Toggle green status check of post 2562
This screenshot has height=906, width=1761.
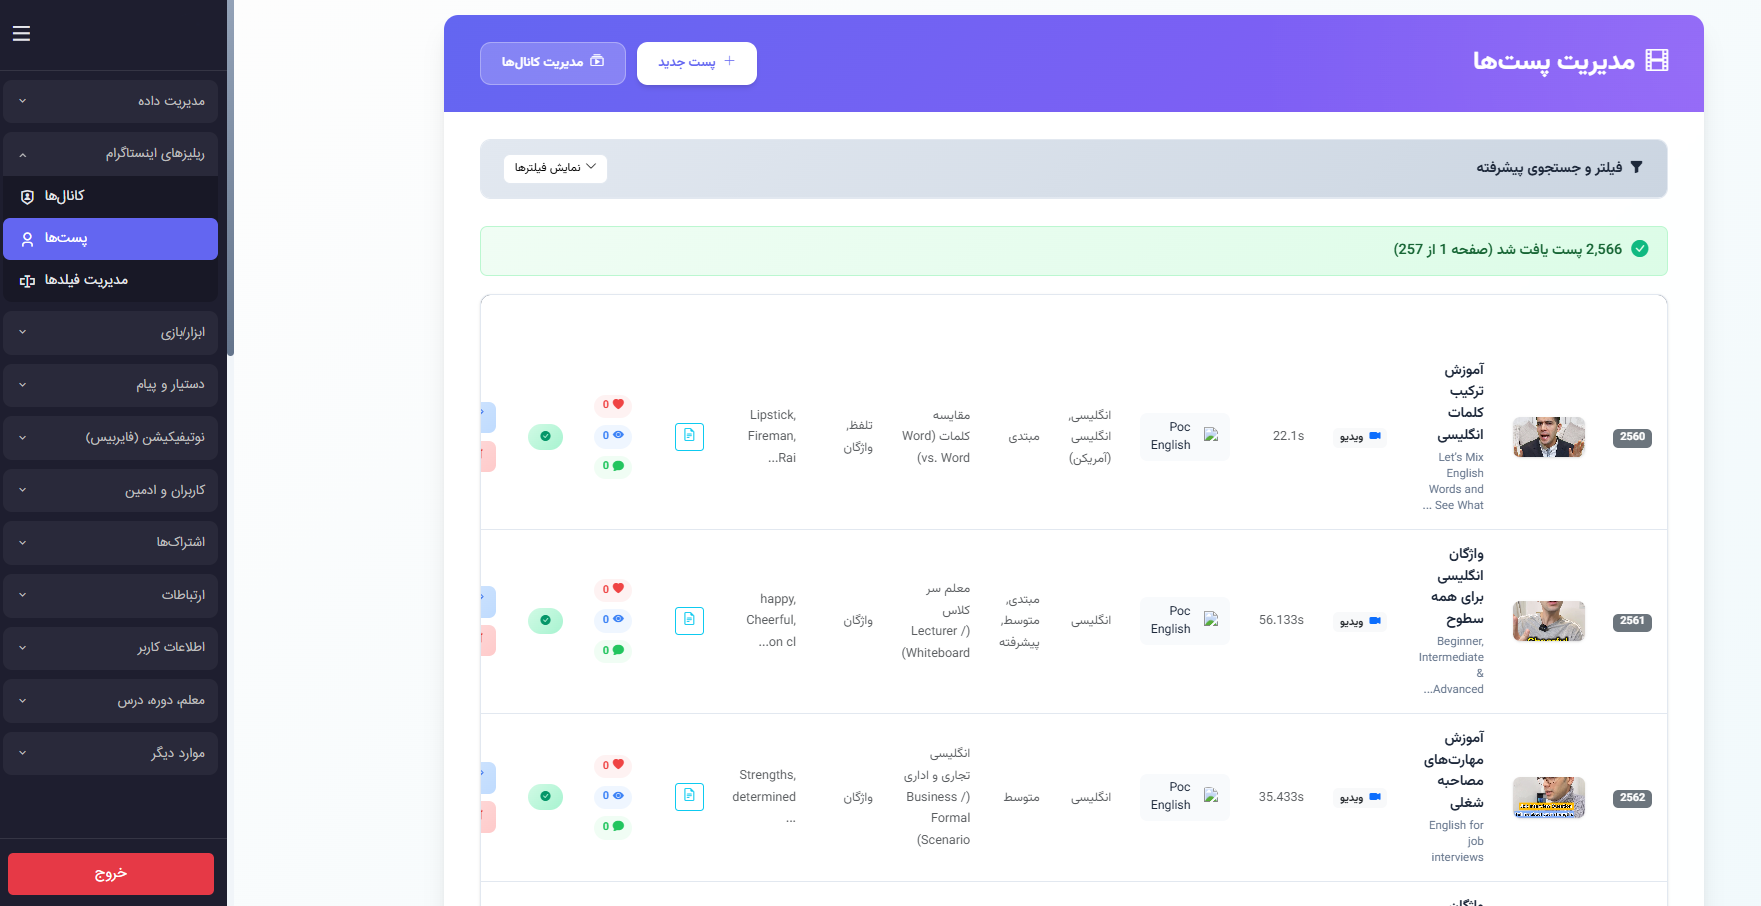[x=545, y=796]
